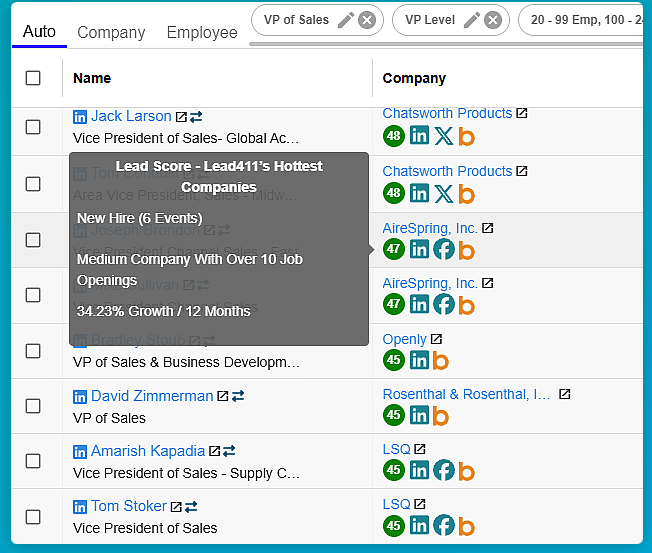Open Tom Stoker's contact name link
Screen dimensions: 652x553
pos(128,506)
